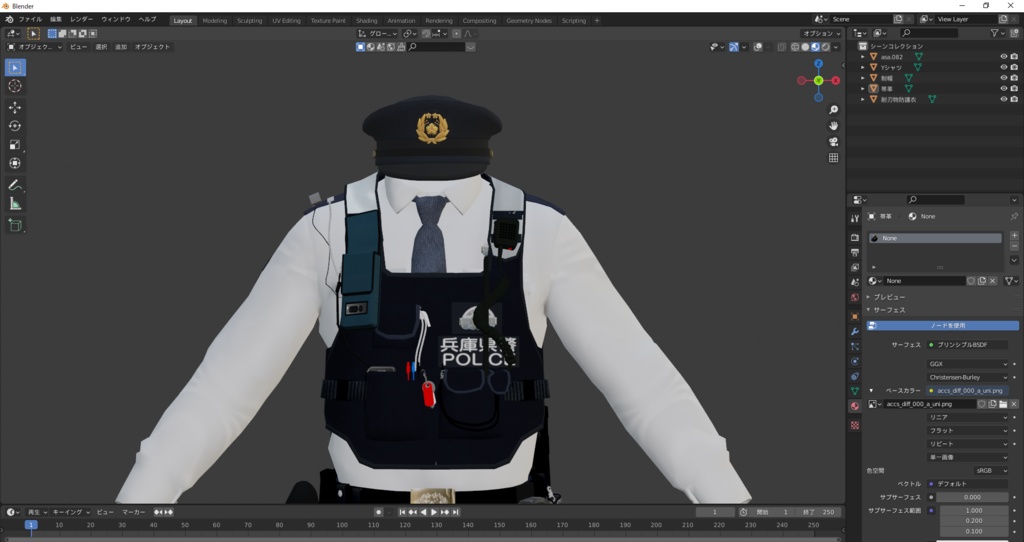The image size is (1024, 542).
Task: Pick the Measure tool
Action: (x=15, y=204)
